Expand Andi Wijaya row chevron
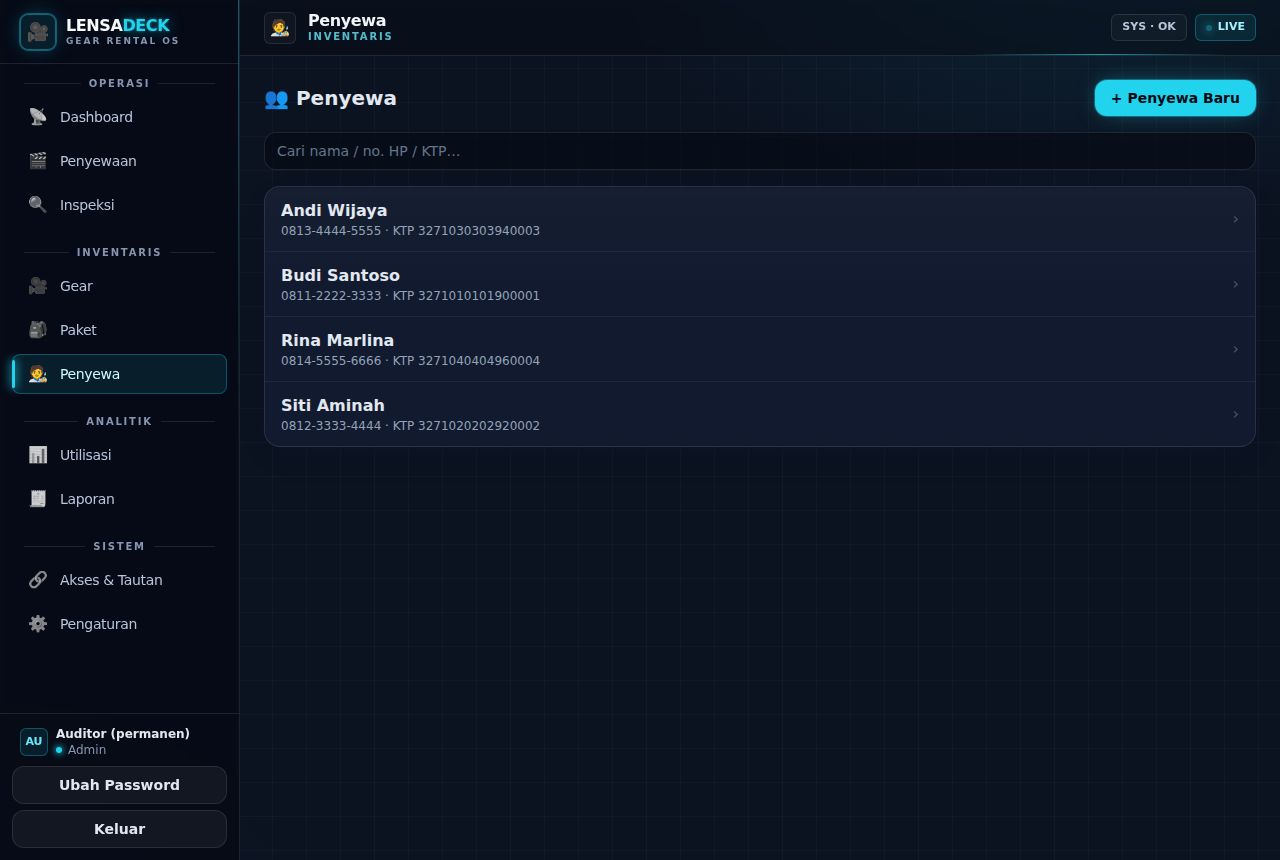1280x860 pixels. coord(1235,219)
